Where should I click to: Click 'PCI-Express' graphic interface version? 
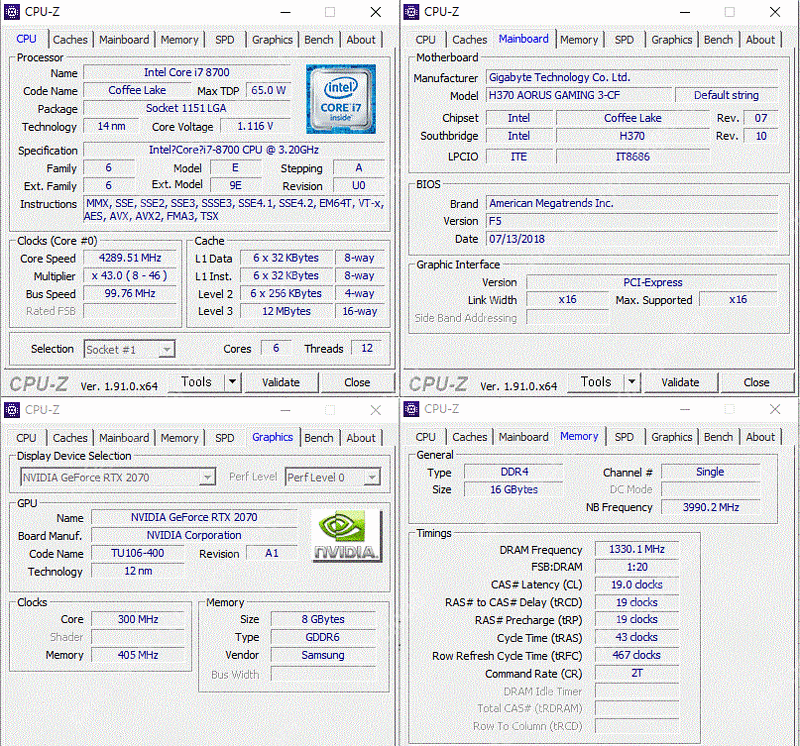[652, 282]
